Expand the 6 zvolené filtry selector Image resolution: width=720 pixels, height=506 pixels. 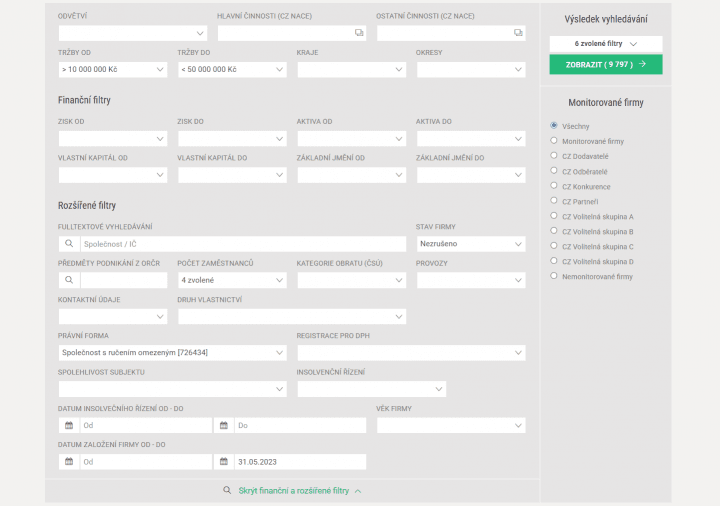tap(606, 44)
